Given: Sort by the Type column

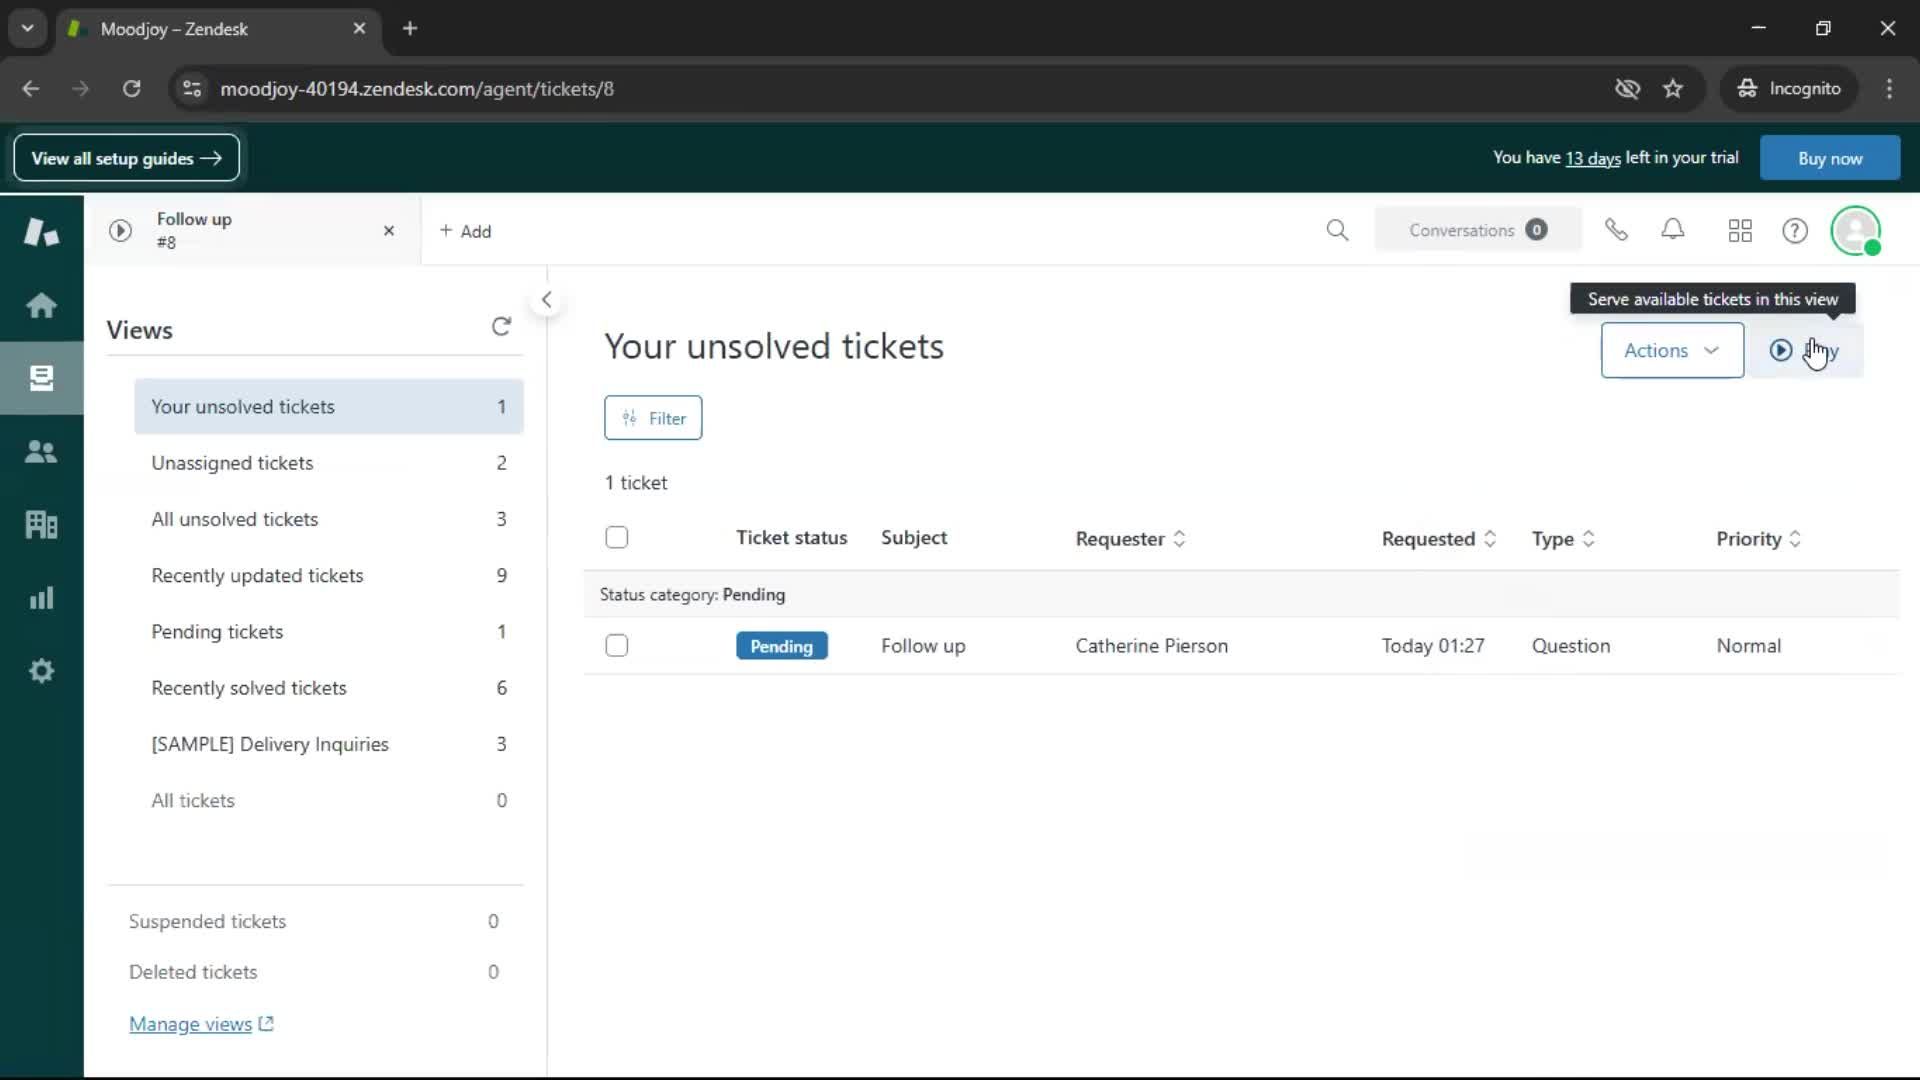Looking at the screenshot, I should coord(1563,539).
